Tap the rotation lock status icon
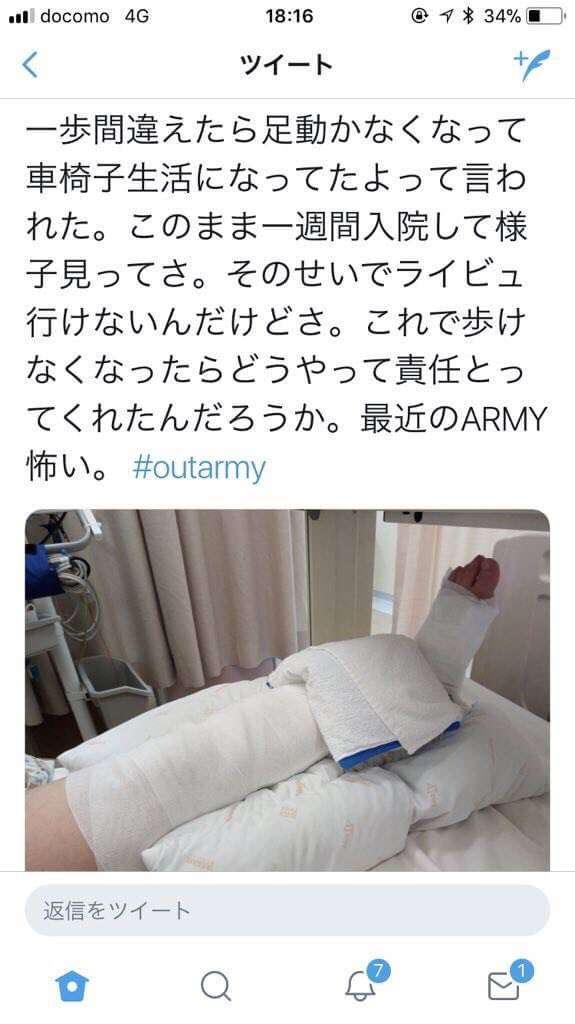 [x=420, y=16]
